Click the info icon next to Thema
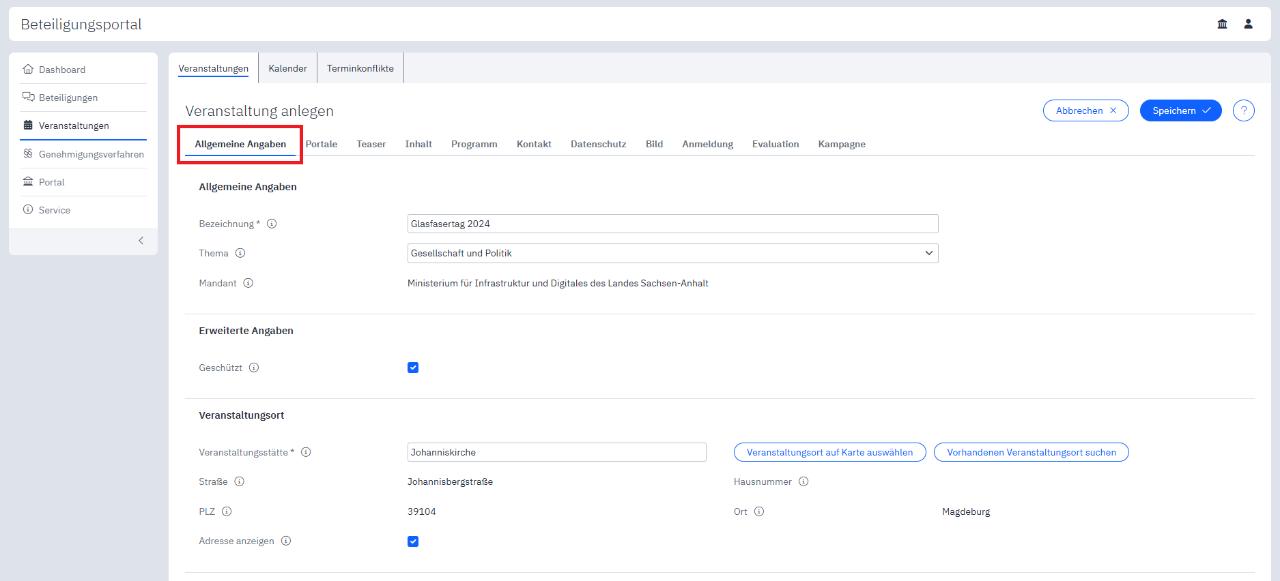Viewport: 1280px width, 581px height. (x=240, y=253)
